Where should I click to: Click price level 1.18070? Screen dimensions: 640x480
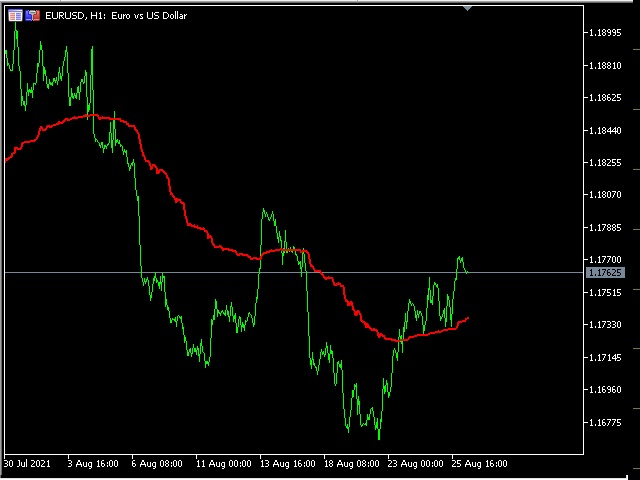point(605,195)
